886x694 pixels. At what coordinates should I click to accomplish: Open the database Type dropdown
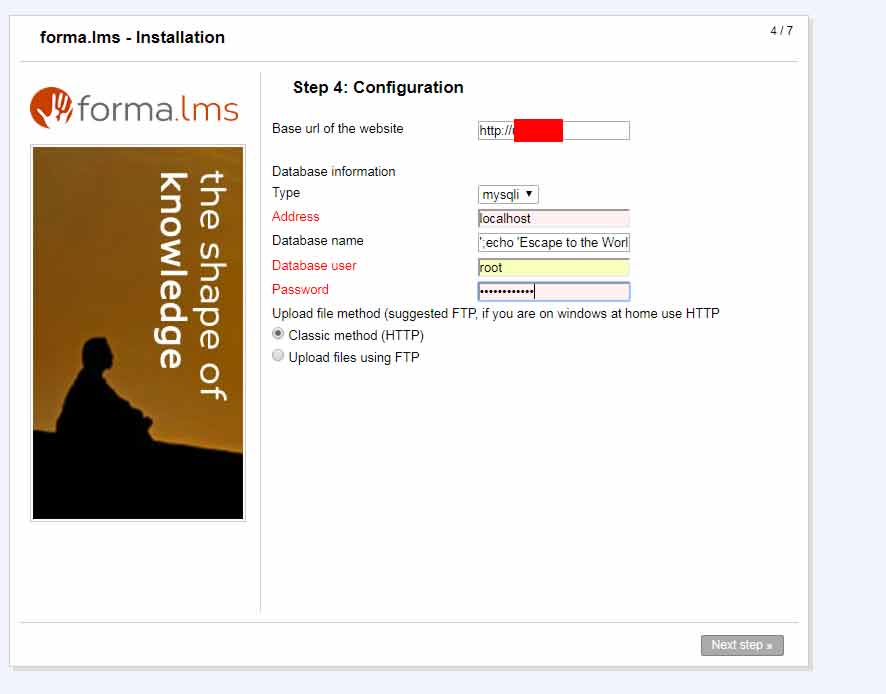point(508,195)
